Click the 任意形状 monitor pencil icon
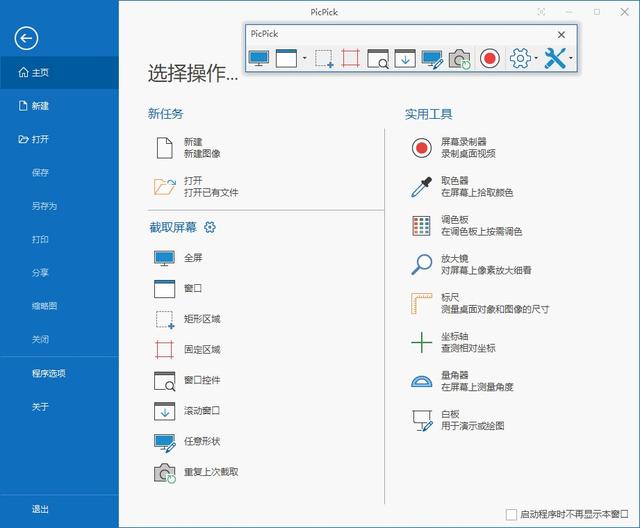The width and height of the screenshot is (640, 528). [165, 443]
